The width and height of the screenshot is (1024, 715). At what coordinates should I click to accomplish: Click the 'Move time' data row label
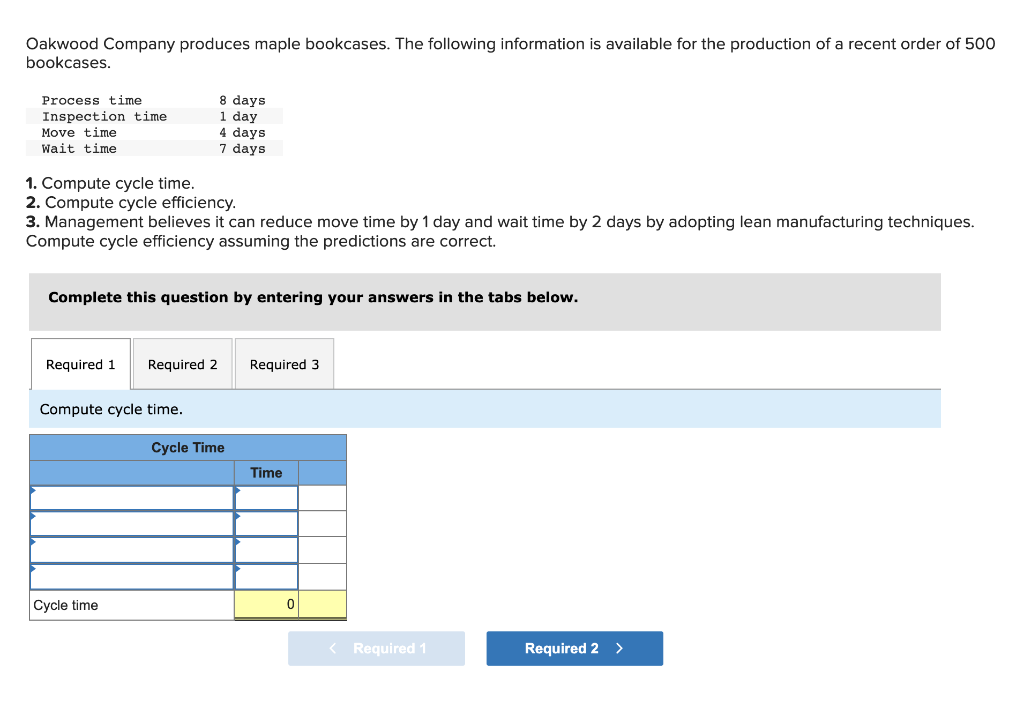[x=79, y=133]
